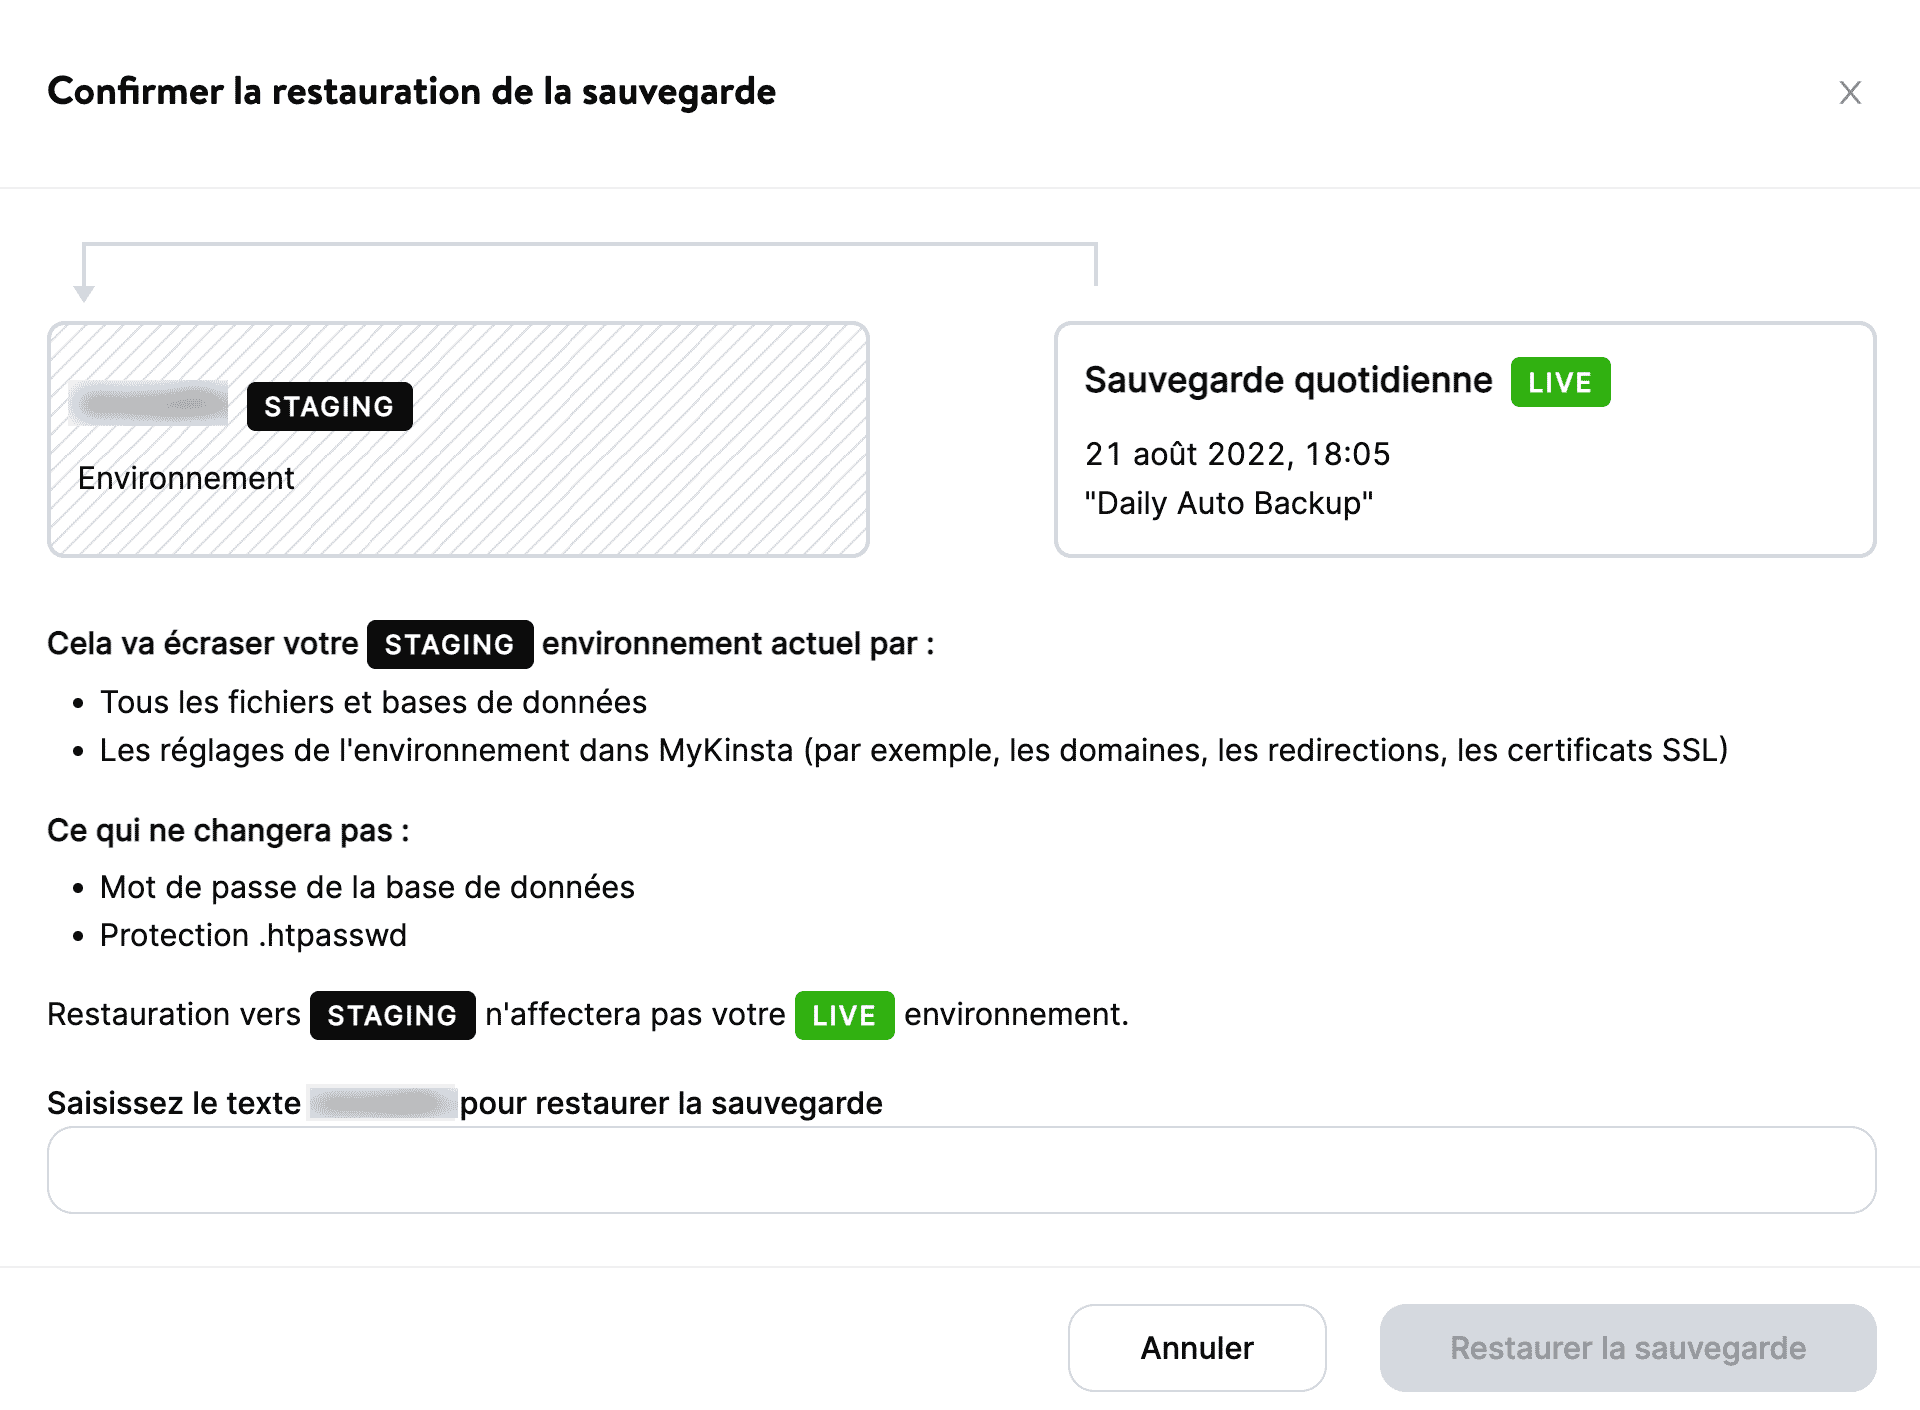Click the backup date 21 août 2022, 18:05

(x=1238, y=454)
